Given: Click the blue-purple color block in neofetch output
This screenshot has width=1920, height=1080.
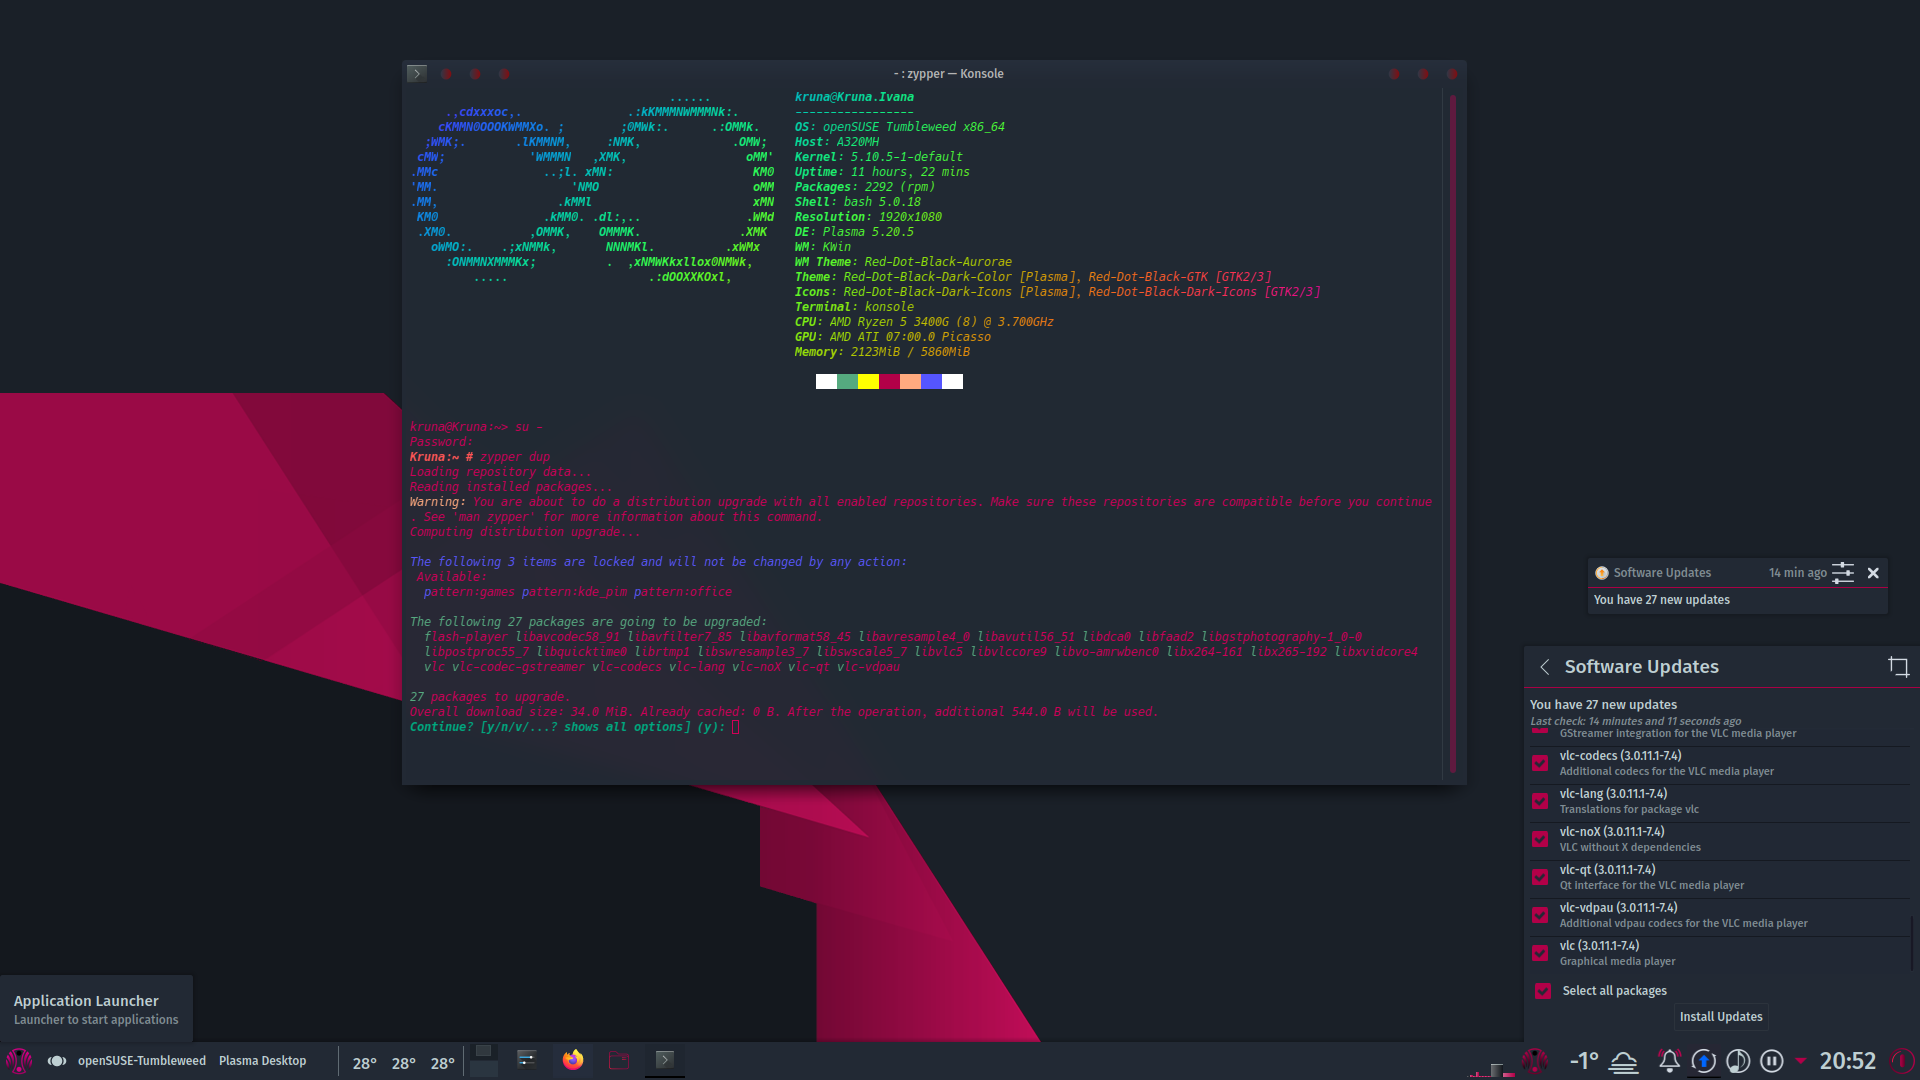Looking at the screenshot, I should [931, 381].
